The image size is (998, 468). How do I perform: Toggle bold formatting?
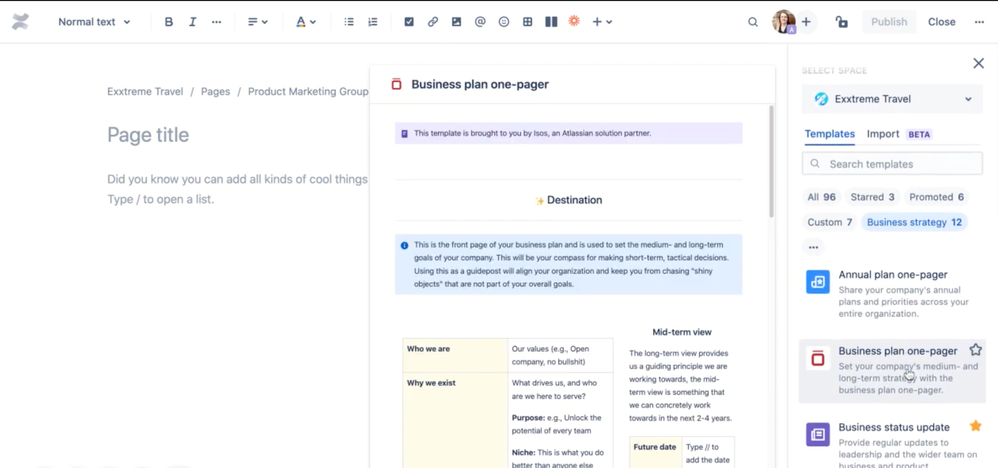[169, 22]
